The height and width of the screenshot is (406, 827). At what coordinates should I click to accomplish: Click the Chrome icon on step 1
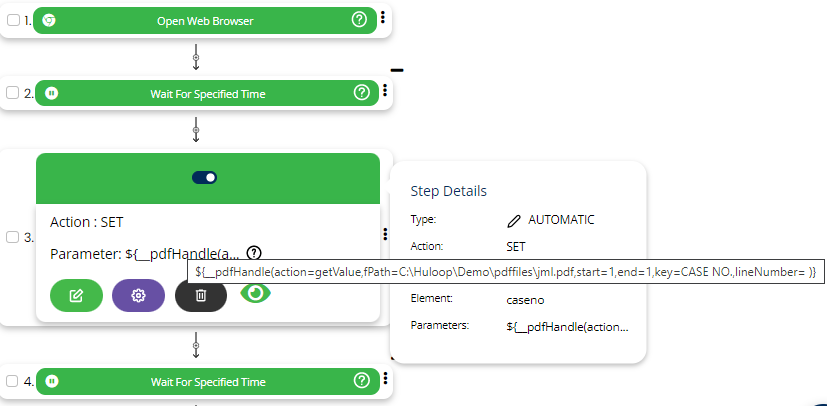click(50, 20)
